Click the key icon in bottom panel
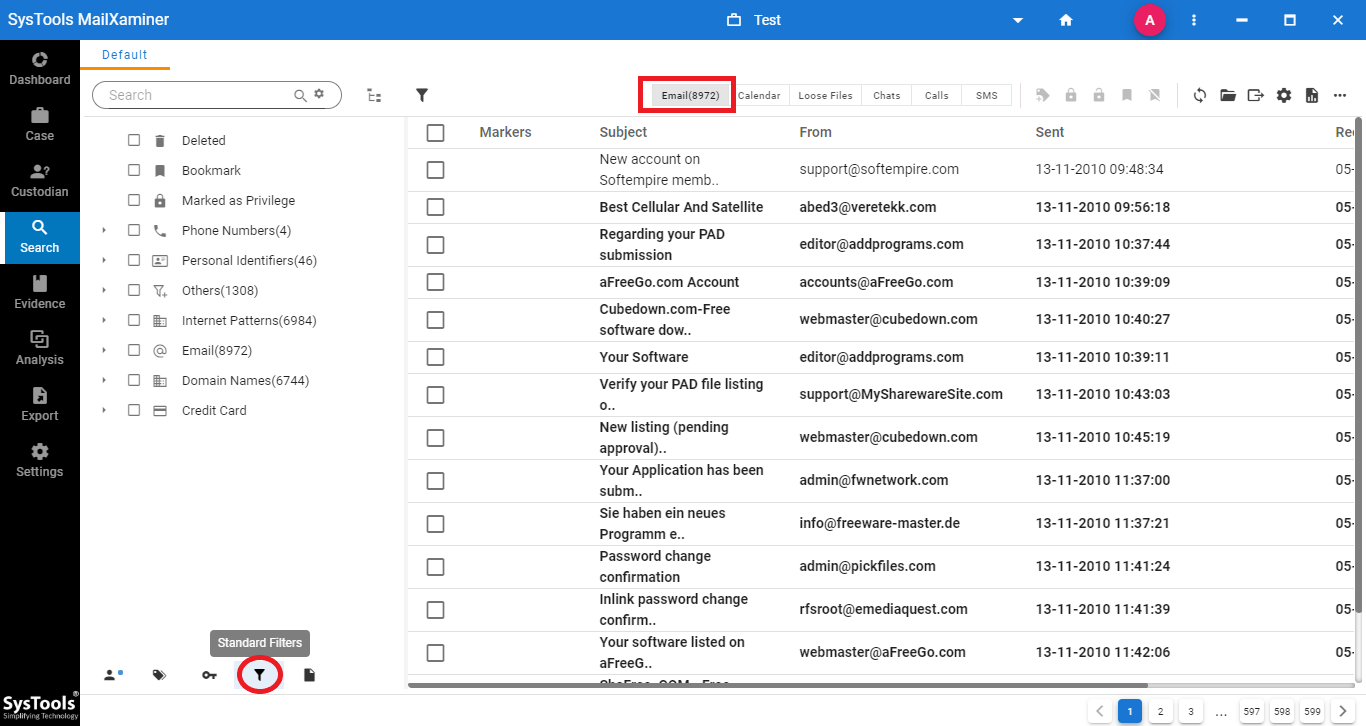The height and width of the screenshot is (726, 1366). 209,675
